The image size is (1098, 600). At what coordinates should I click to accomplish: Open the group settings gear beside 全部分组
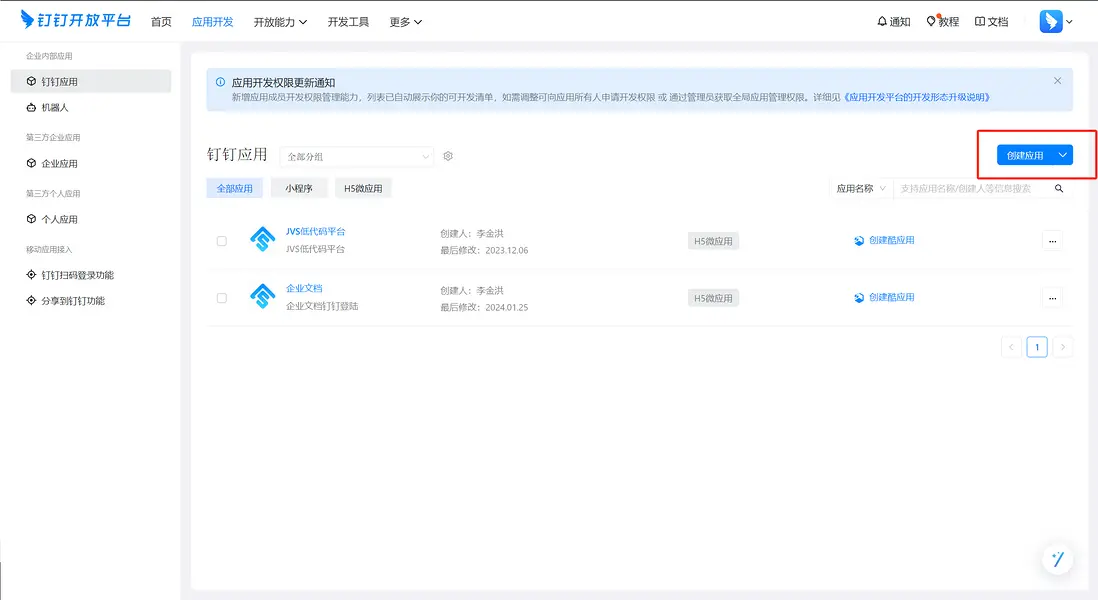(447, 156)
